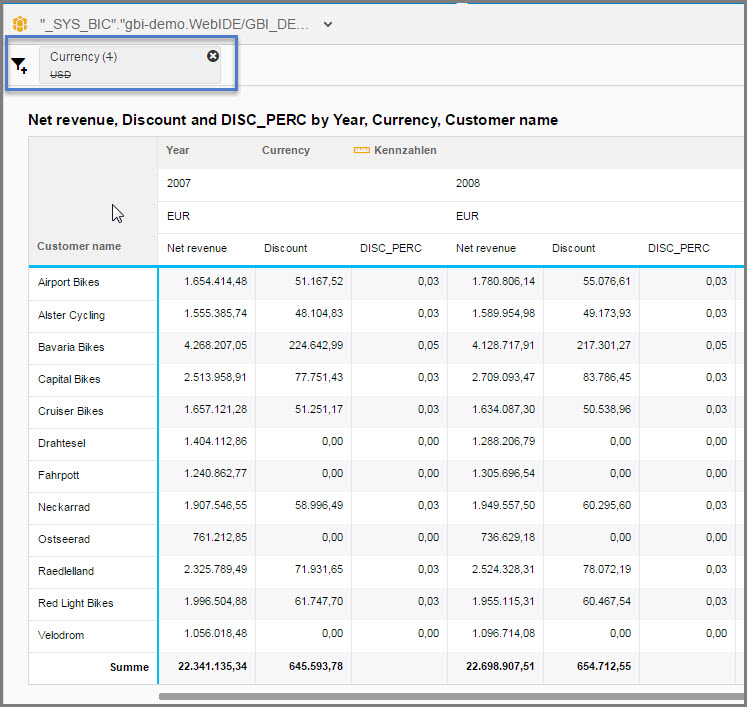Viewport: 747px width, 707px height.
Task: Select the Airport Bikes row
Action: [69, 283]
